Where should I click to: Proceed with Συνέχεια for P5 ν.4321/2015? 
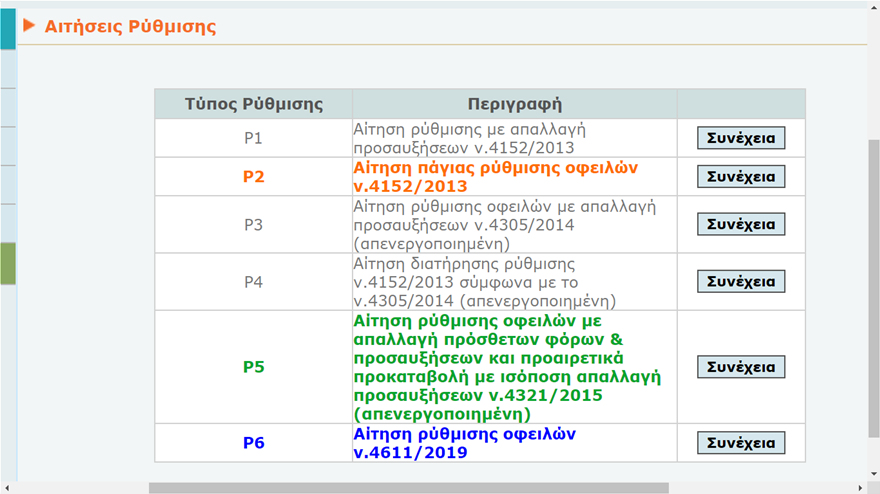click(741, 367)
